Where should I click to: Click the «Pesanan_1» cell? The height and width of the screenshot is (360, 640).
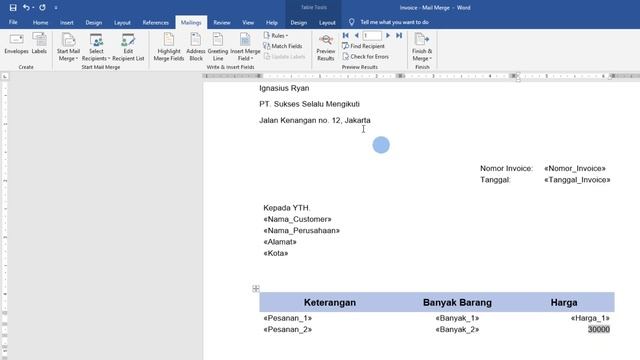[287, 318]
